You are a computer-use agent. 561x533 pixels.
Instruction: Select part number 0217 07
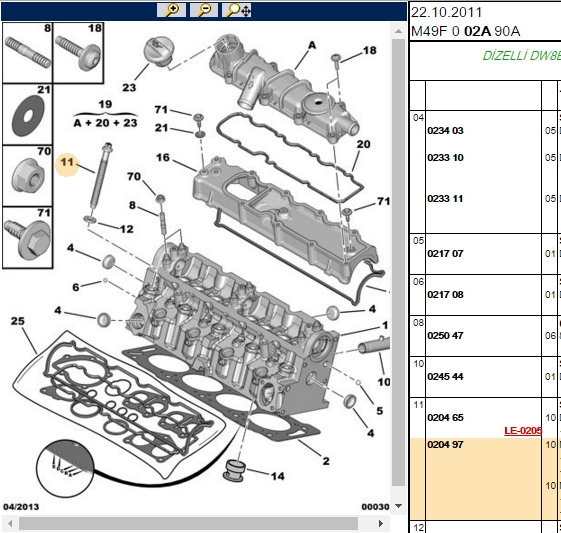tap(445, 254)
